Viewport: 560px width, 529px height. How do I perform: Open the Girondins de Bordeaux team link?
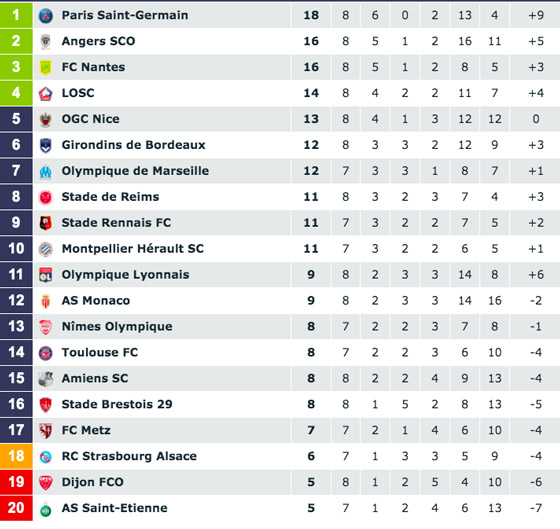point(134,145)
